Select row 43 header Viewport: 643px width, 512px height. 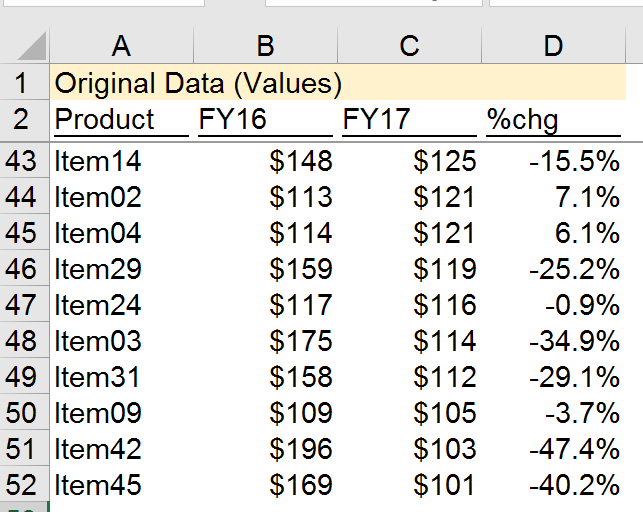(x=22, y=160)
